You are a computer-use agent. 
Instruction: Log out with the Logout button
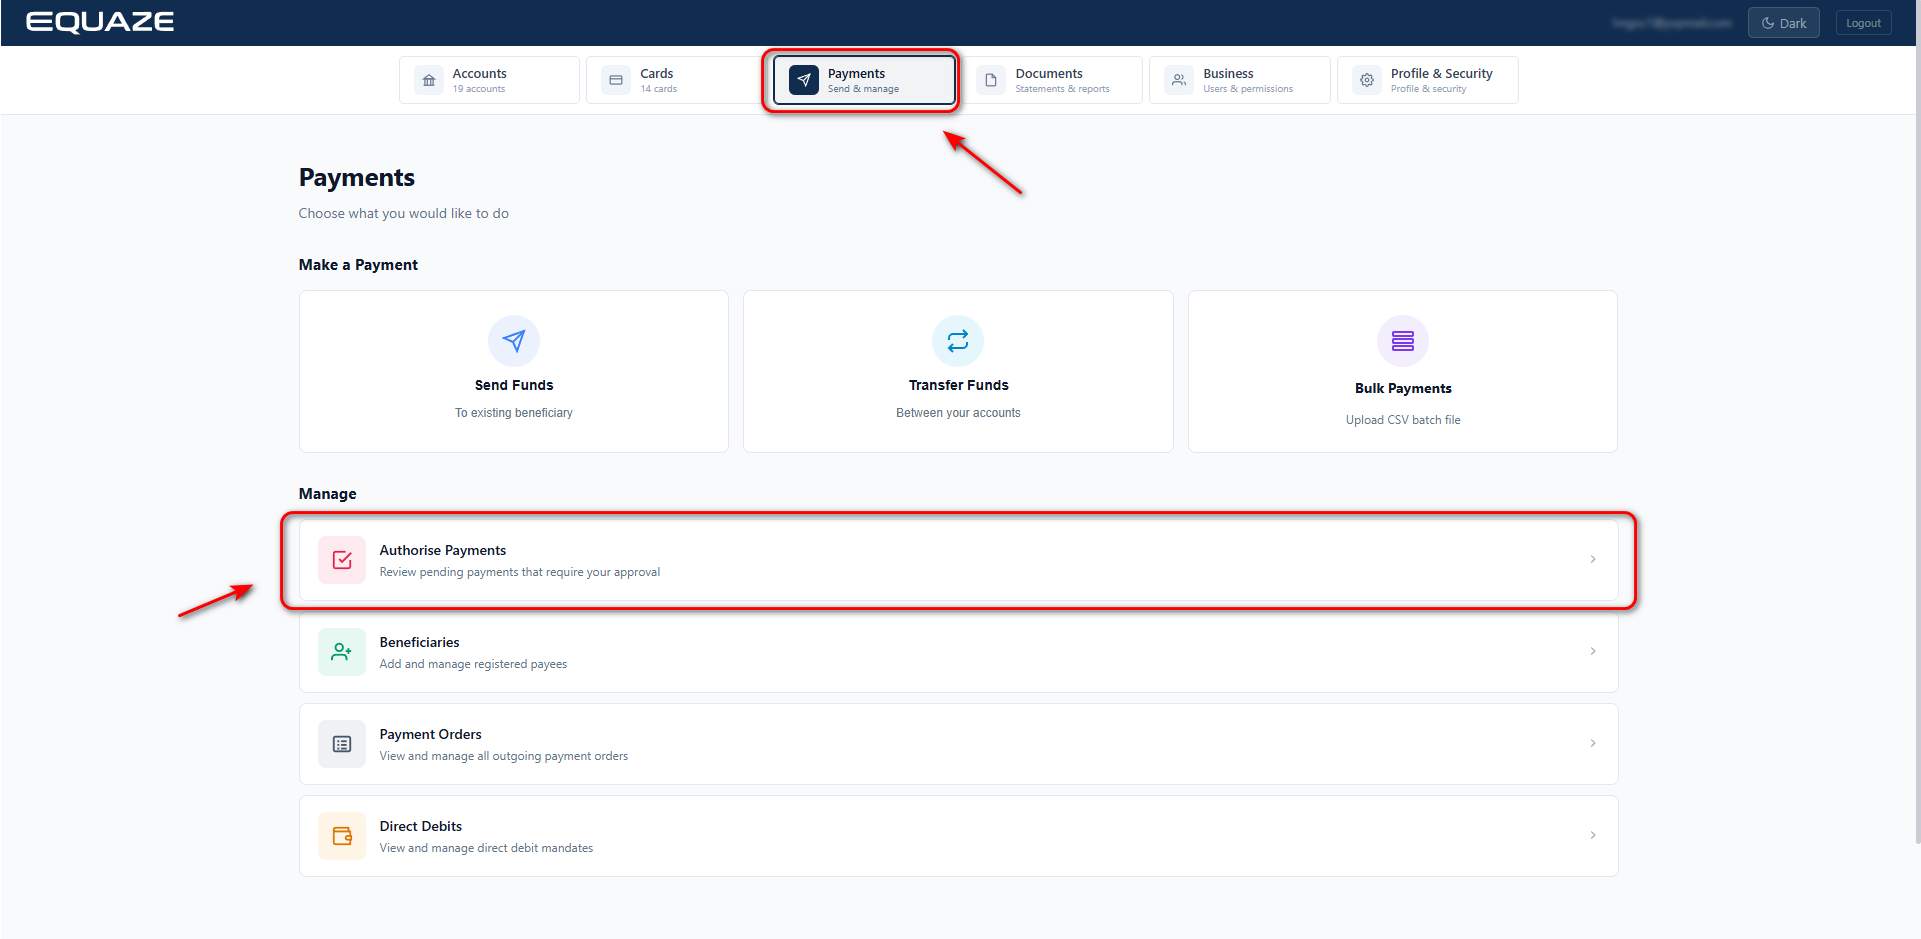[x=1864, y=23]
